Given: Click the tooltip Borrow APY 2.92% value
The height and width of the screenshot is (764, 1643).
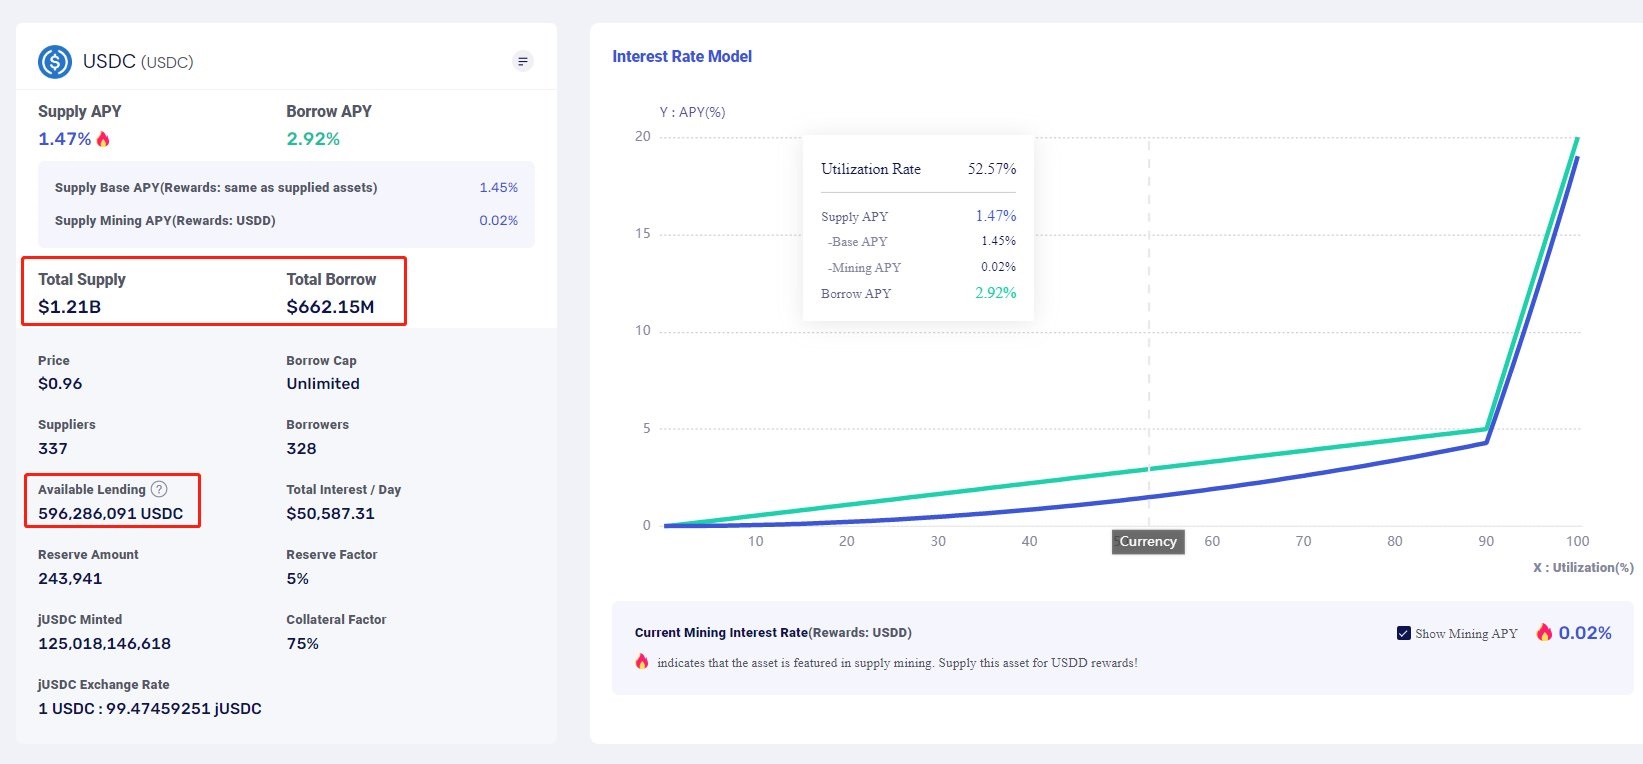Looking at the screenshot, I should click(996, 293).
